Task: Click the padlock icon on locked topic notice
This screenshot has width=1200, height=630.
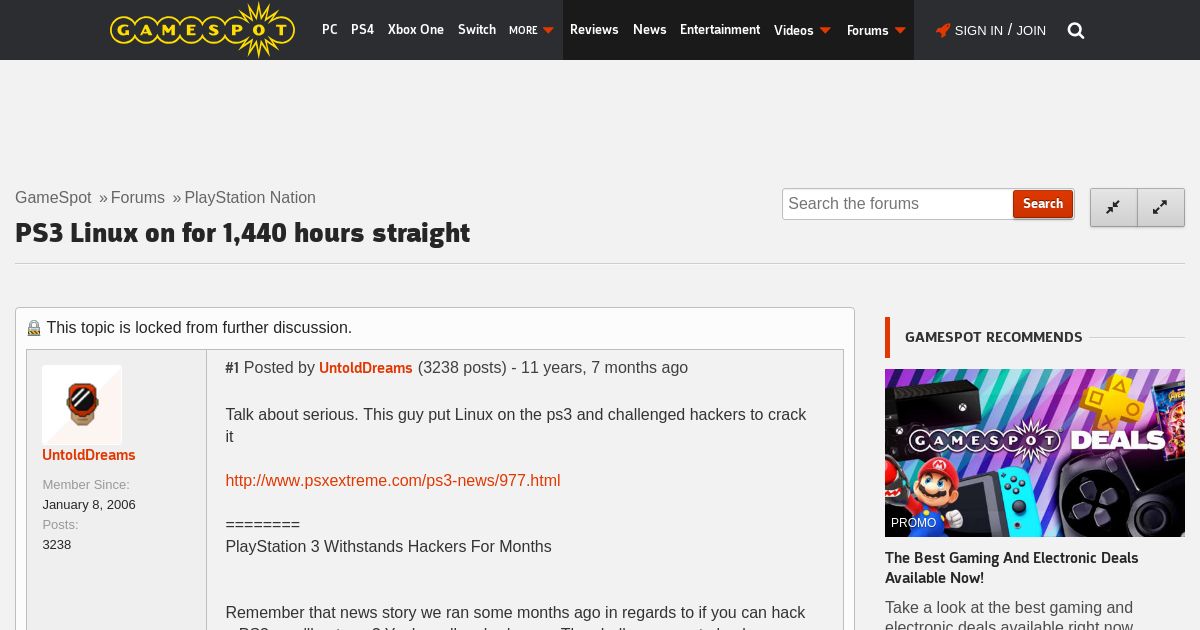Action: [x=34, y=328]
